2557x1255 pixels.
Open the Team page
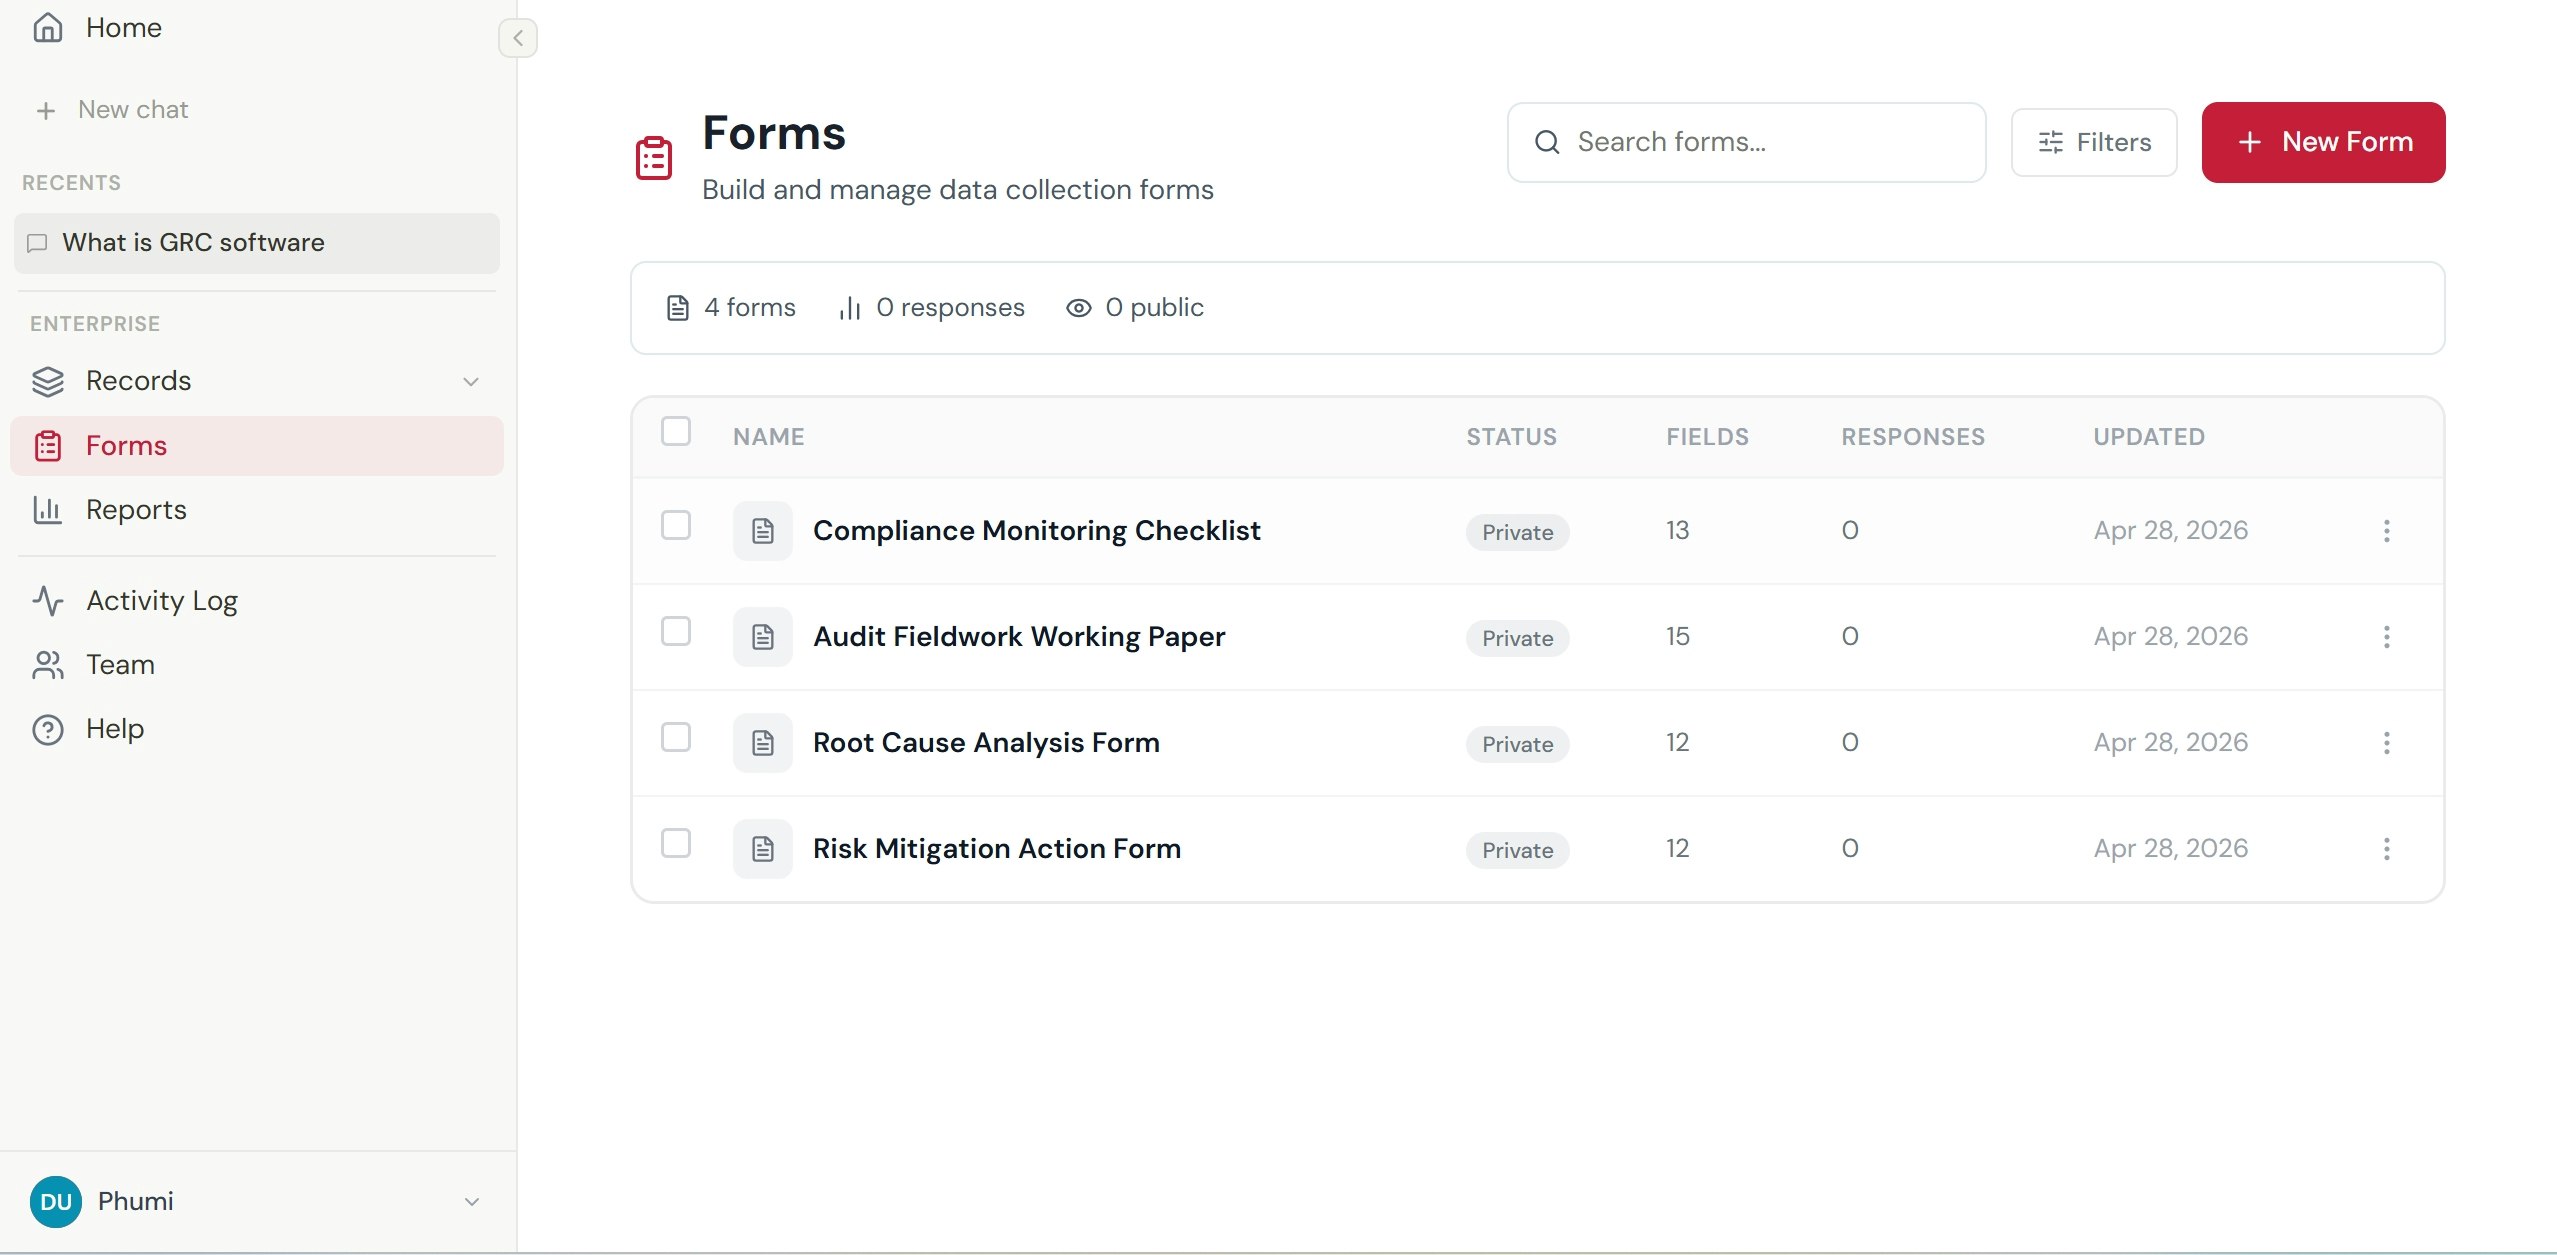point(120,665)
